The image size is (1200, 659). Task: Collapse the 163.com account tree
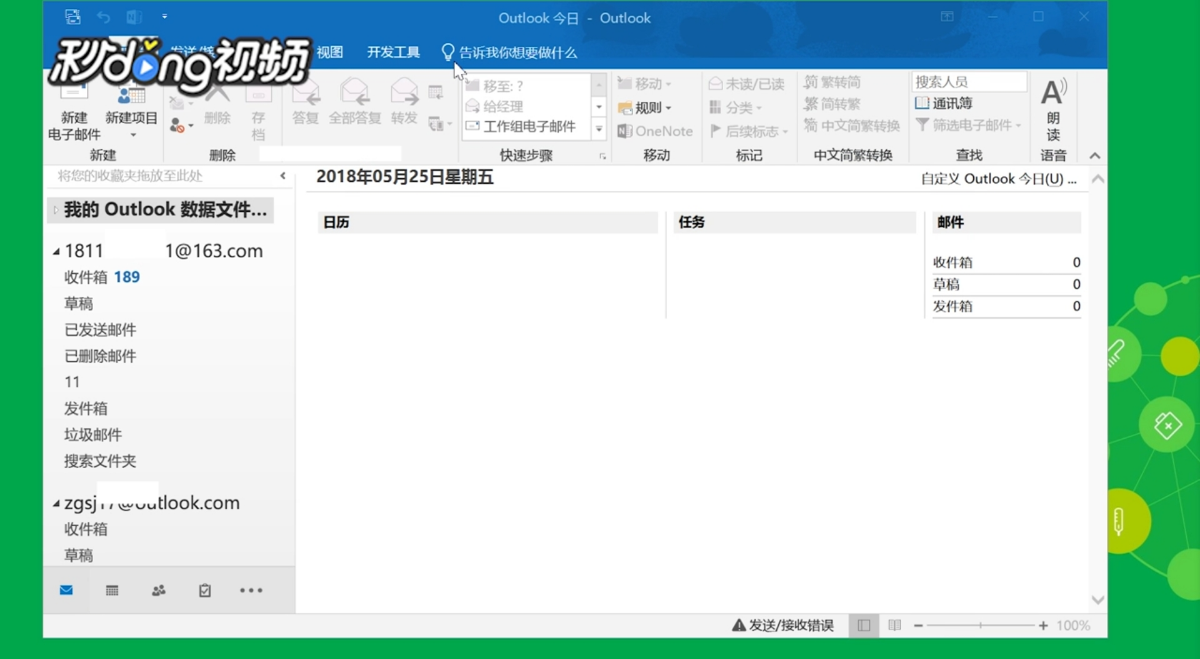(x=56, y=252)
